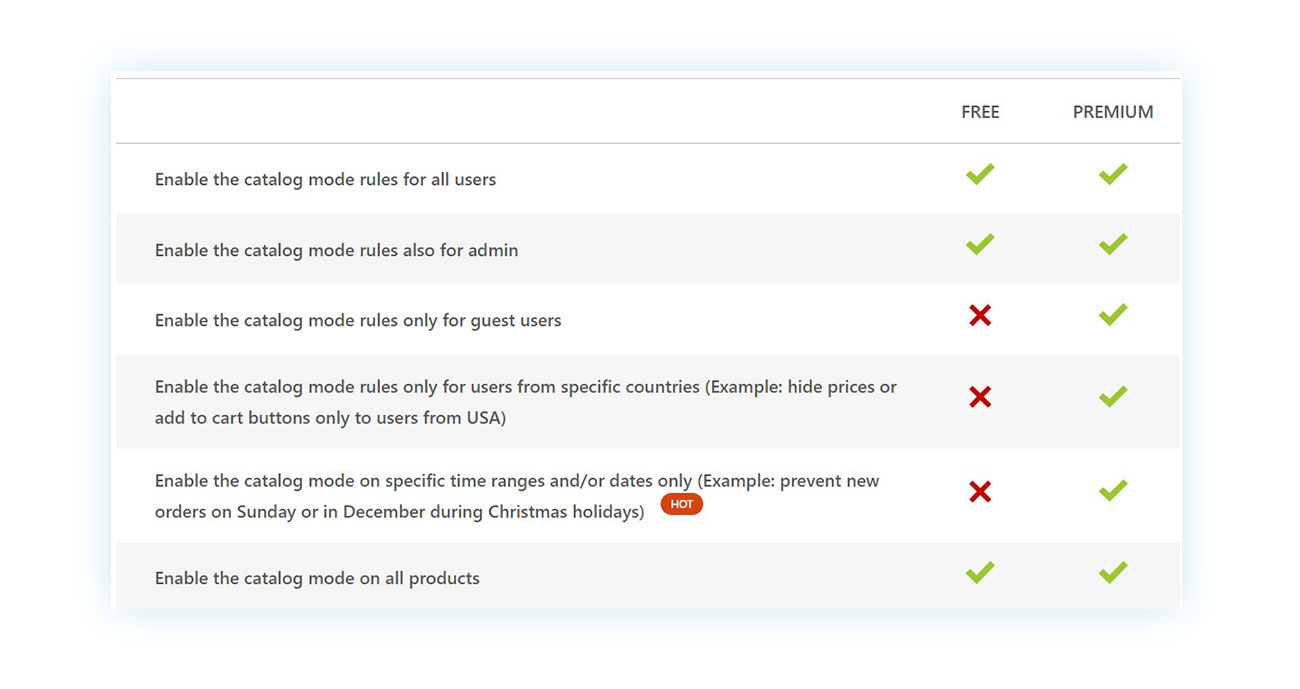1300x689 pixels.
Task: Click the FREE checkmark for admin rule
Action: click(980, 244)
